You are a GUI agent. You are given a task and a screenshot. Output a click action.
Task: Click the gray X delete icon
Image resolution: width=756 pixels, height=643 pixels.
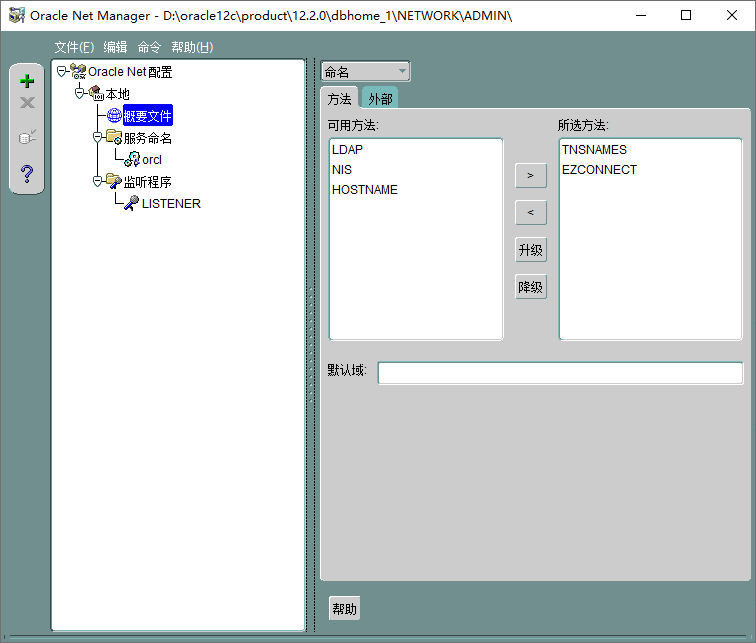pos(27,103)
